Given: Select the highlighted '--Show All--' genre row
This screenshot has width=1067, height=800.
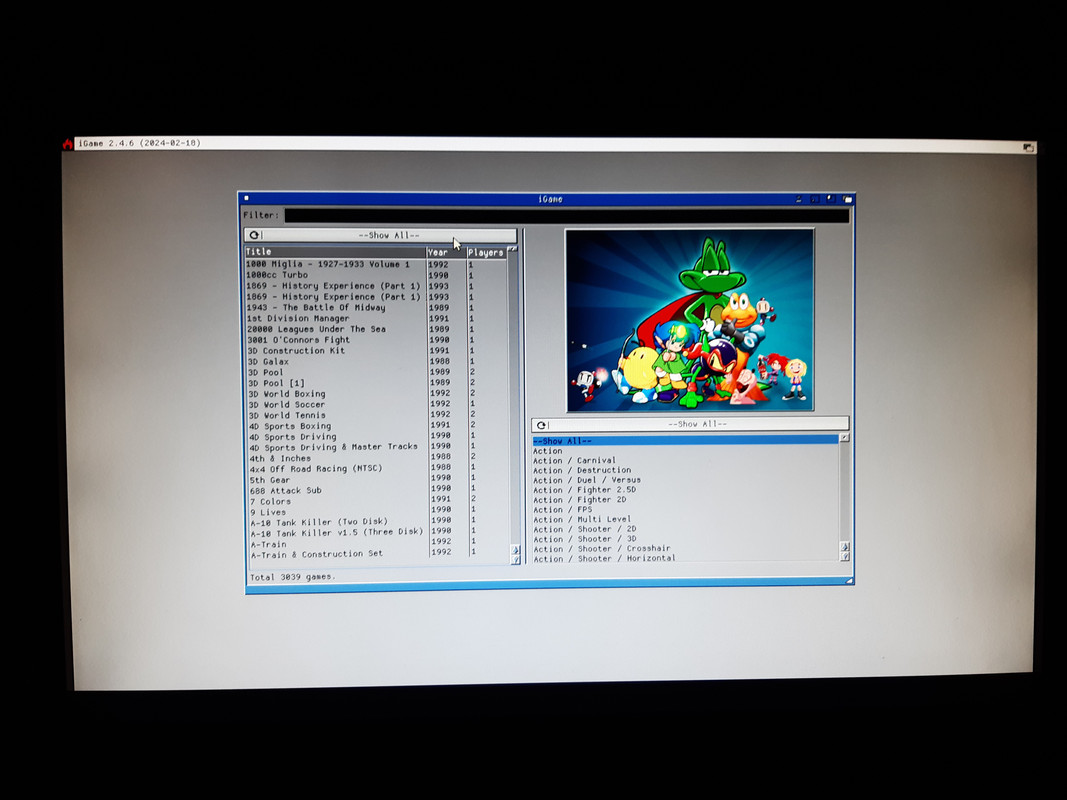Looking at the screenshot, I should (685, 441).
